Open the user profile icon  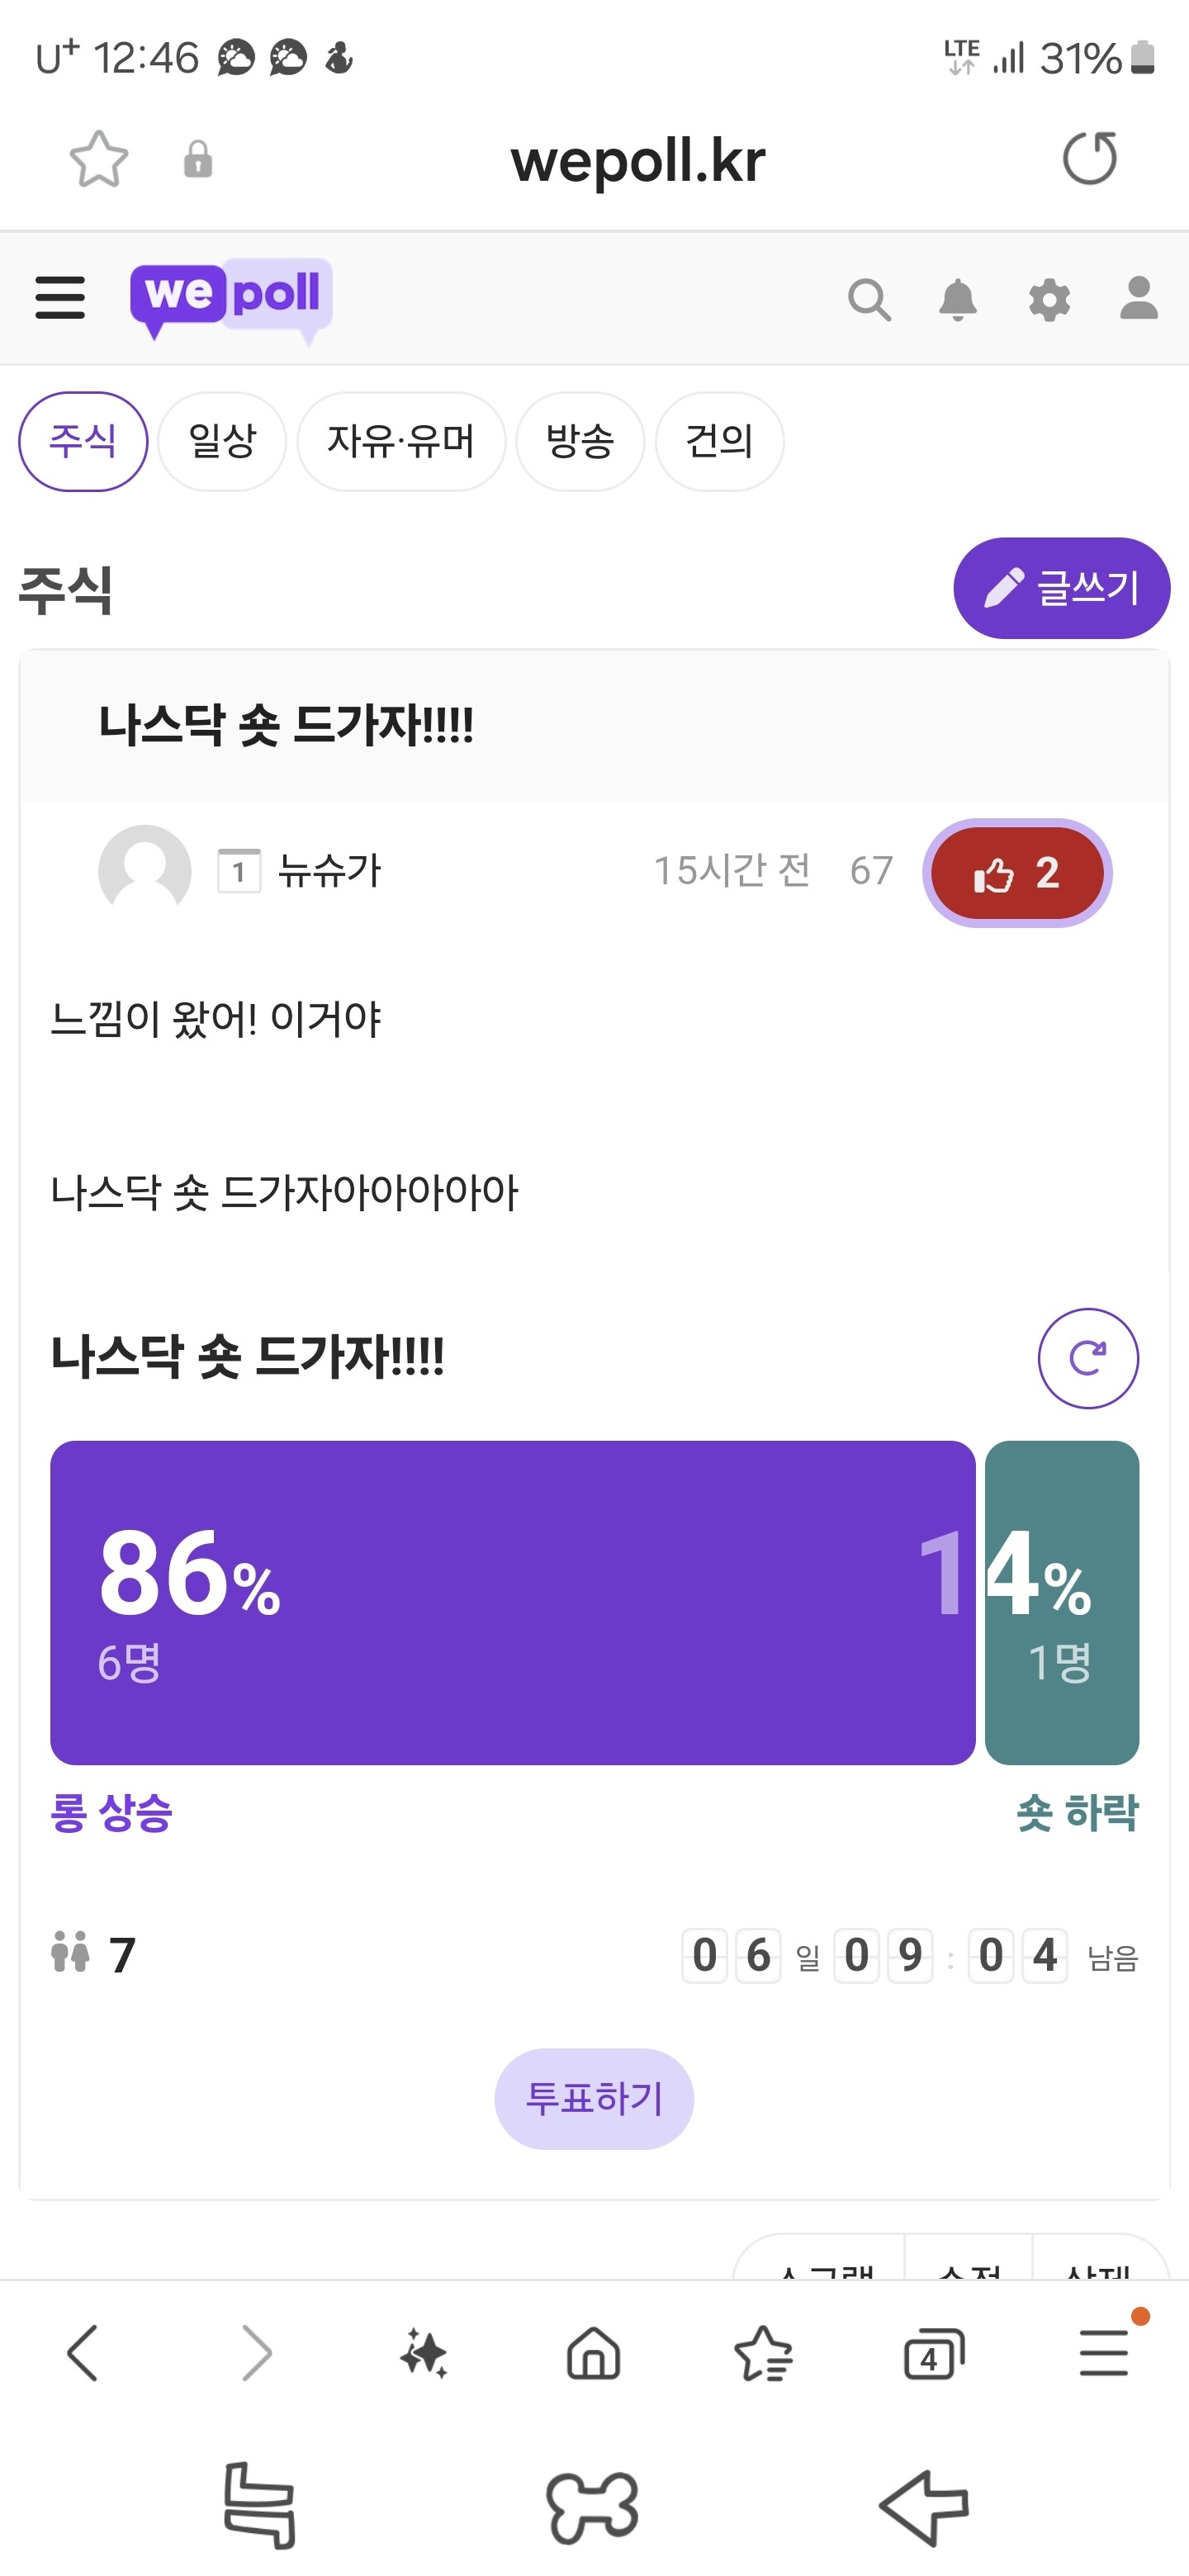point(1138,299)
